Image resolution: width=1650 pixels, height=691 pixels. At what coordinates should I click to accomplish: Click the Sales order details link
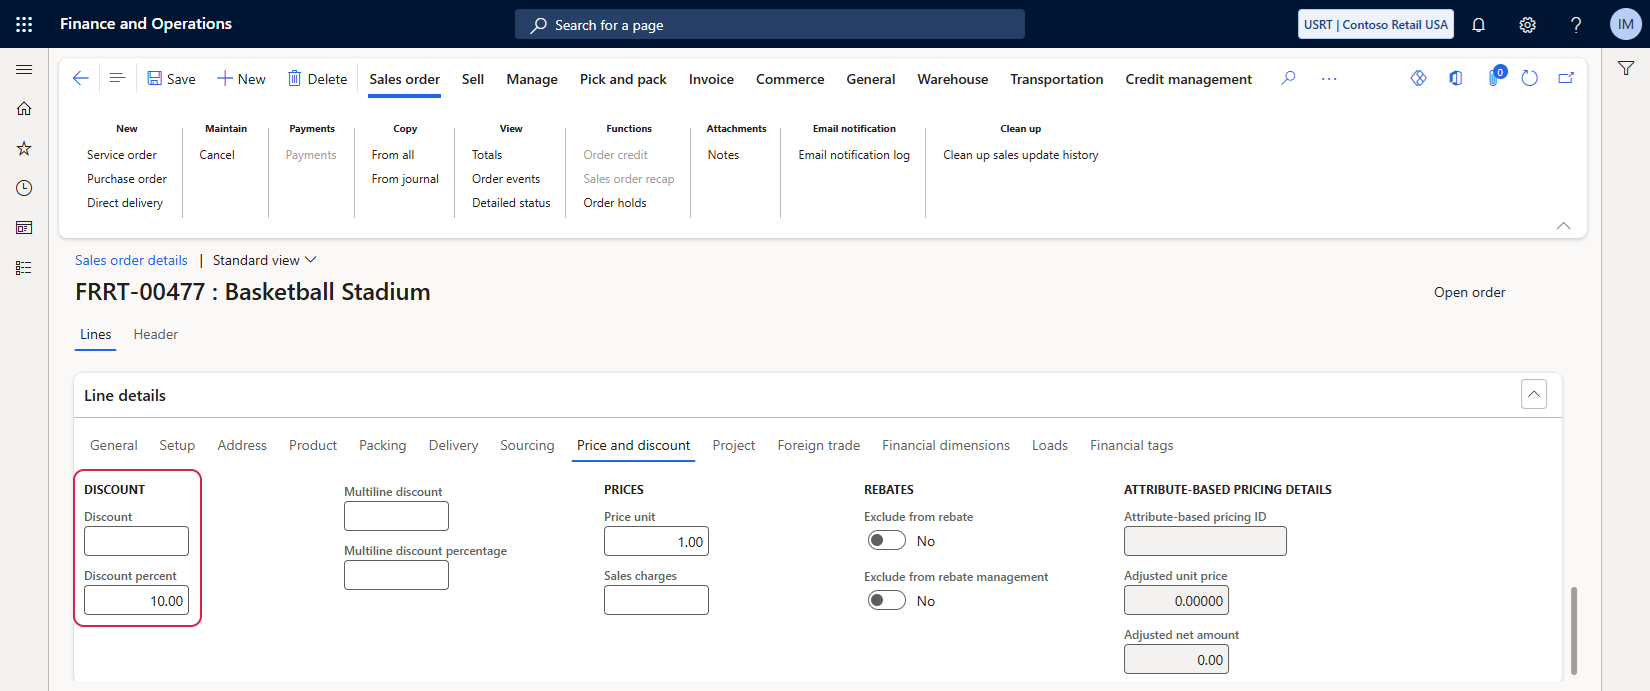tap(131, 260)
